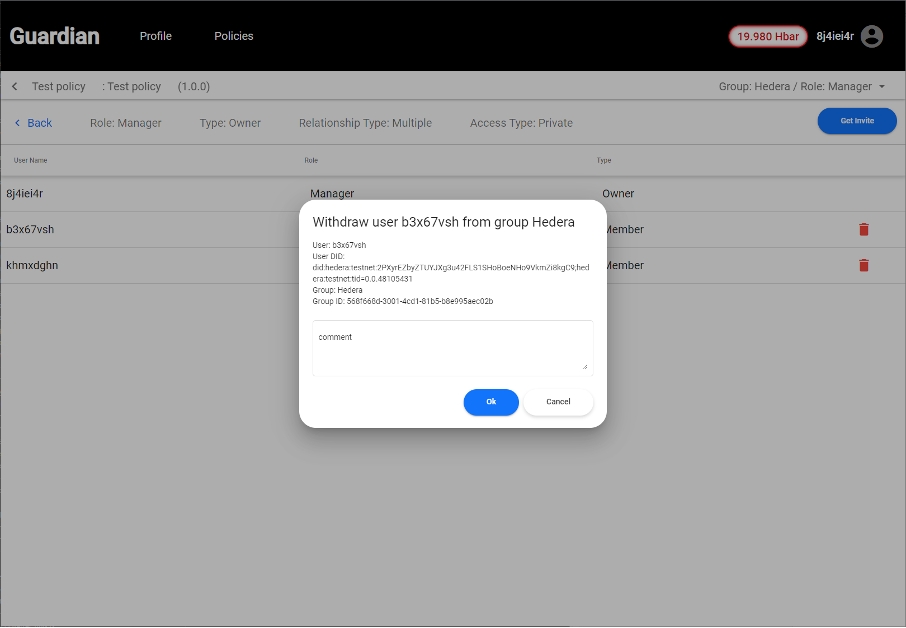Click the User Name column header
The image size is (906, 628).
click(x=31, y=160)
